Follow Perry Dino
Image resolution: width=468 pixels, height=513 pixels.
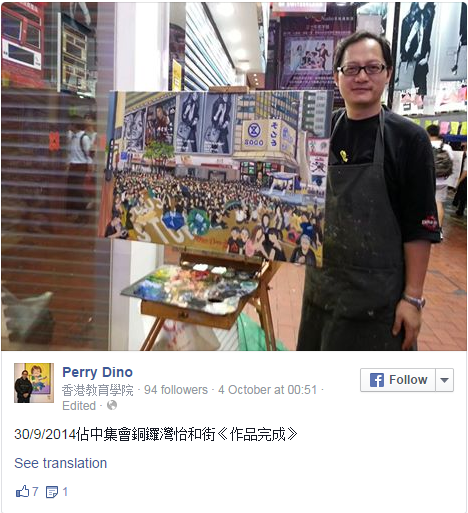pyautogui.click(x=398, y=380)
